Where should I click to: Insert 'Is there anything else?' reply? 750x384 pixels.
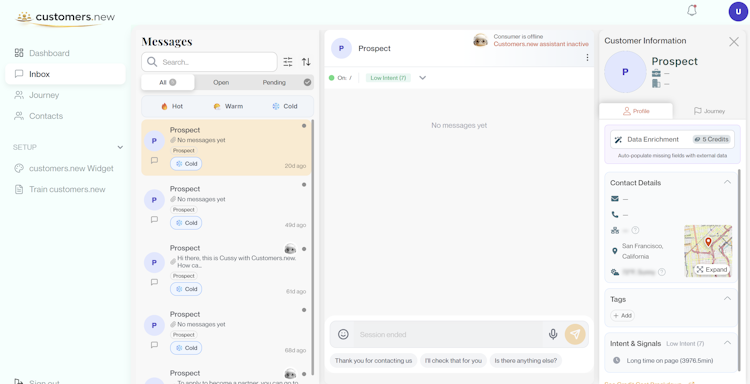tap(526, 361)
